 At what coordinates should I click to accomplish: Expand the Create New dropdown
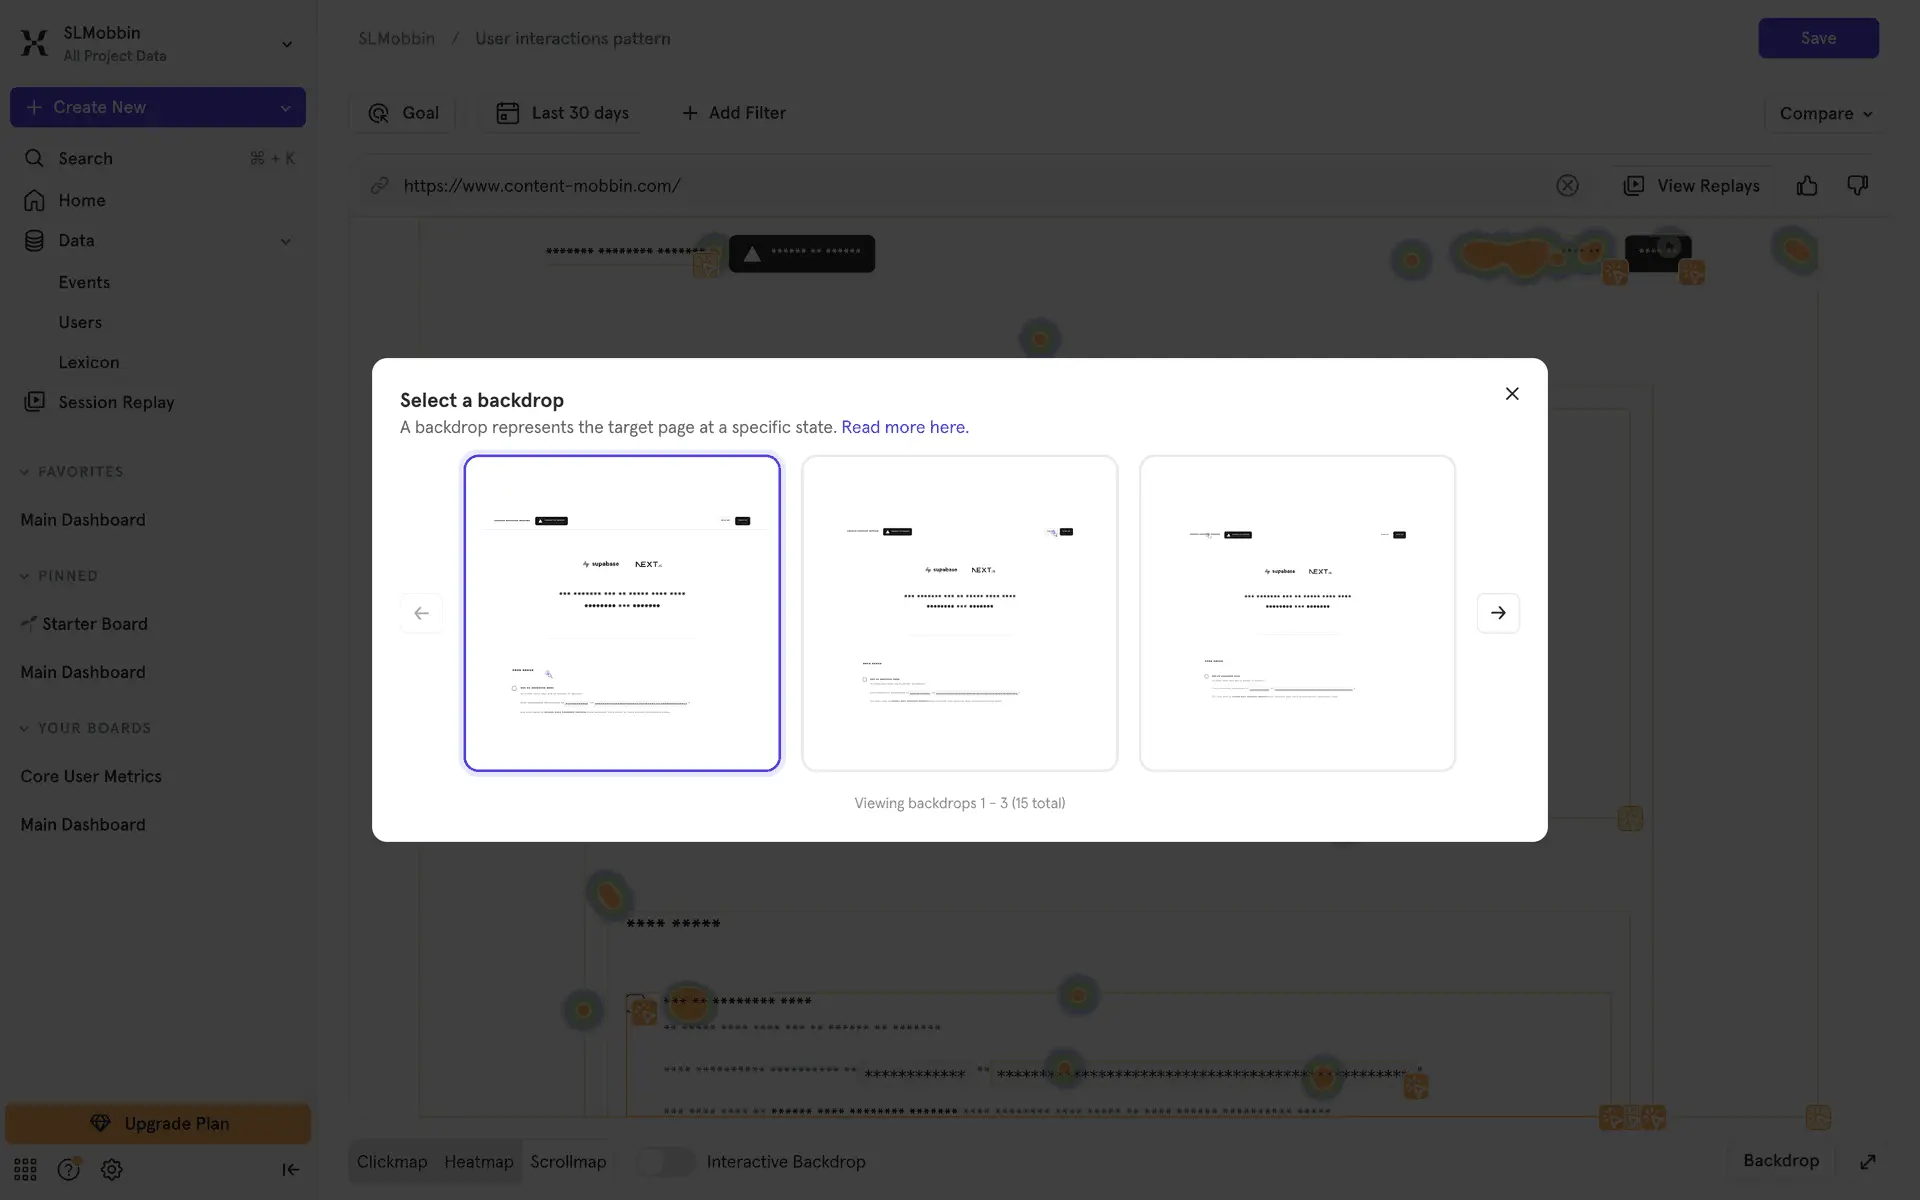click(x=285, y=108)
